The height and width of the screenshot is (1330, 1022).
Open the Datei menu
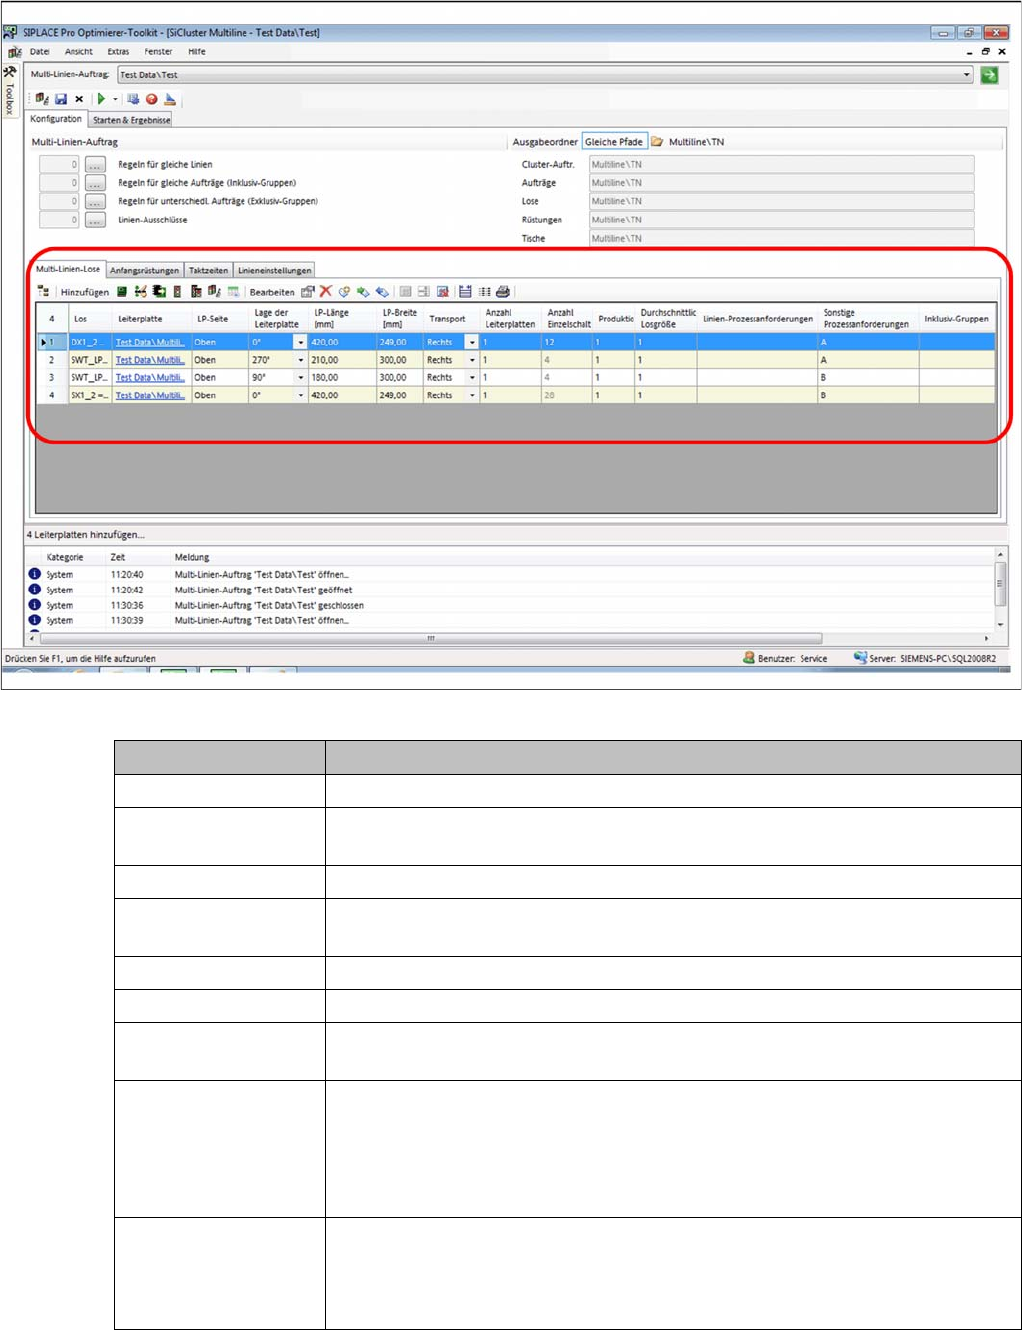(40, 52)
